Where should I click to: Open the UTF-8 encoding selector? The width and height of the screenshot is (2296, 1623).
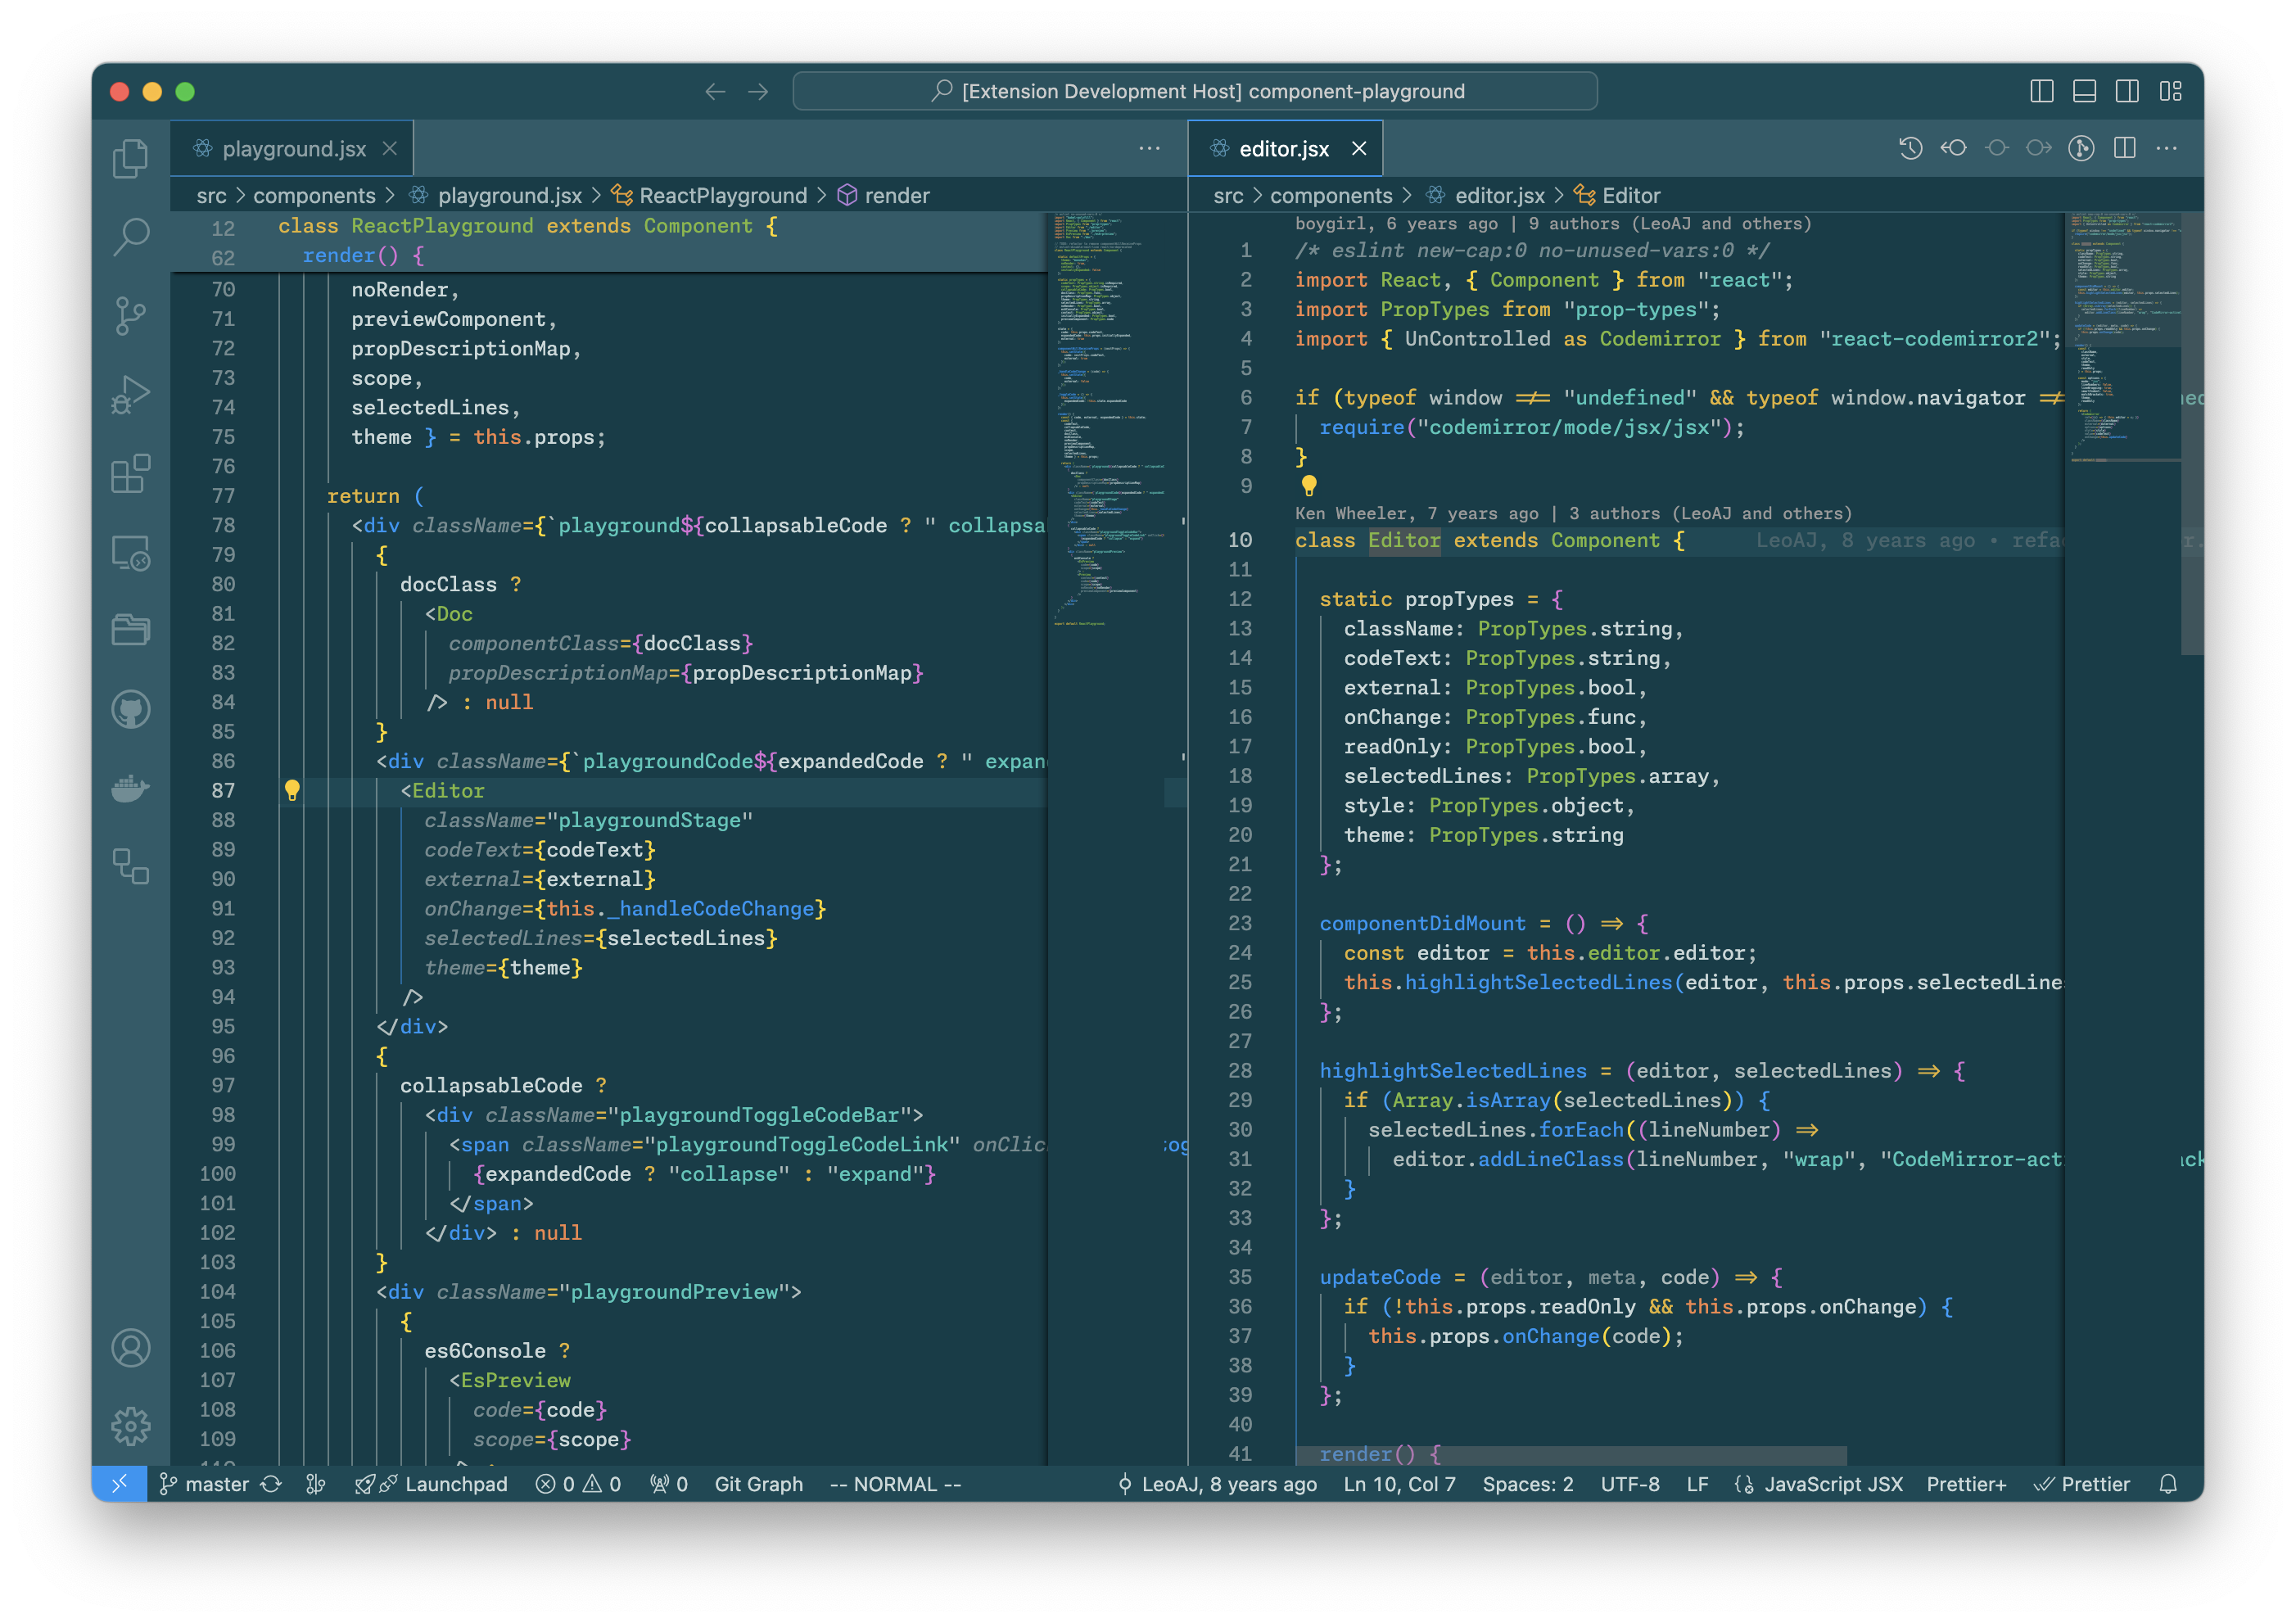(1629, 1484)
